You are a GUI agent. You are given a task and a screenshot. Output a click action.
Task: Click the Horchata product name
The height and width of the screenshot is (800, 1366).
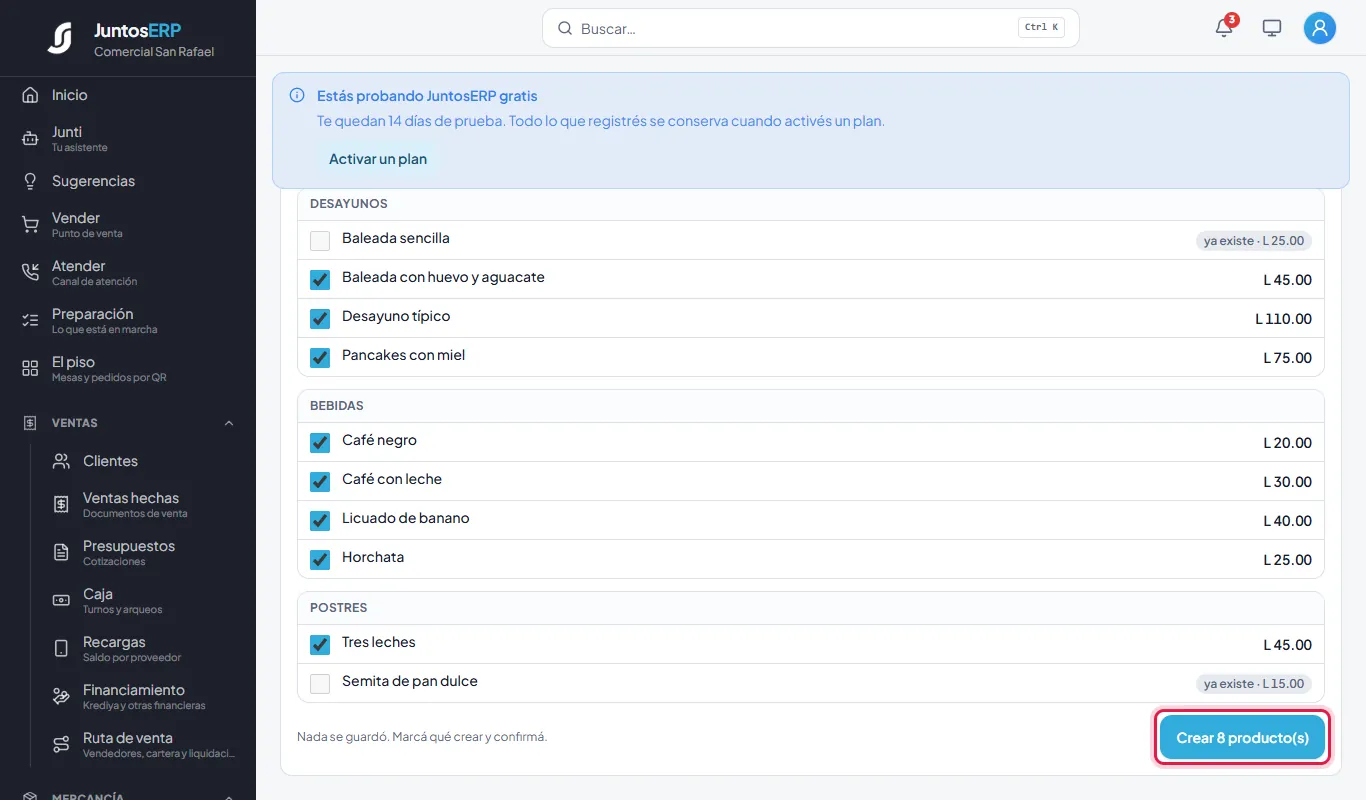373,557
